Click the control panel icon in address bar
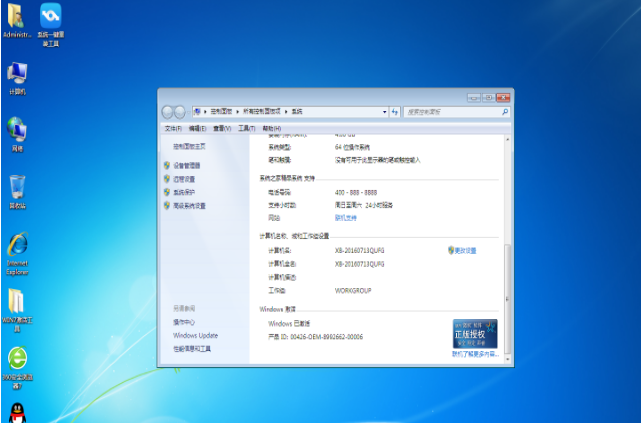 tap(197, 111)
